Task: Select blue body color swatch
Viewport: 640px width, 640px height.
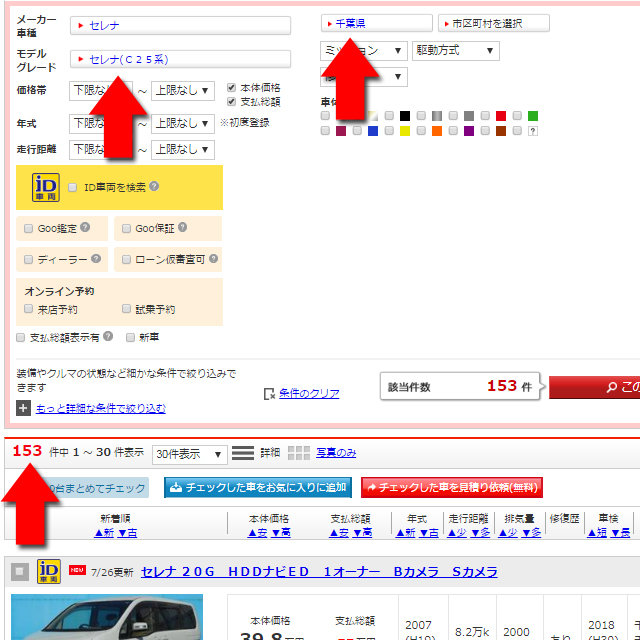Action: pos(373,131)
